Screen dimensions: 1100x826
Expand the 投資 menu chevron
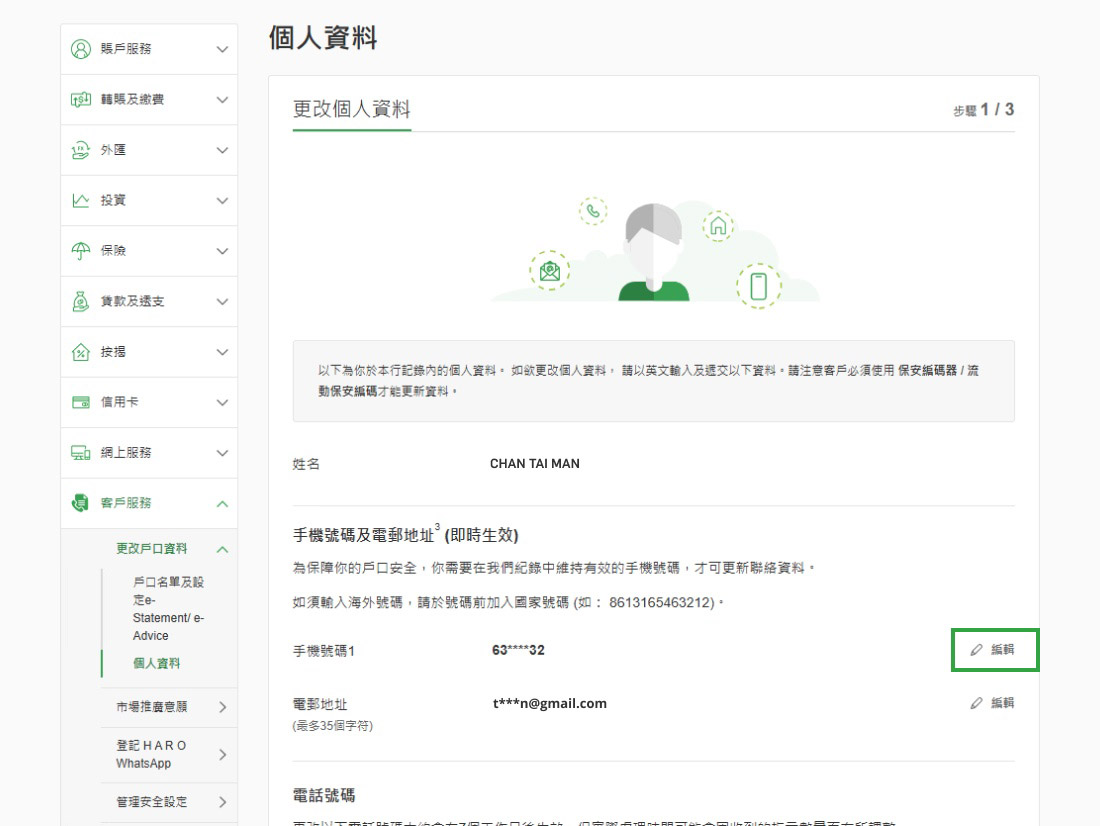click(x=222, y=200)
